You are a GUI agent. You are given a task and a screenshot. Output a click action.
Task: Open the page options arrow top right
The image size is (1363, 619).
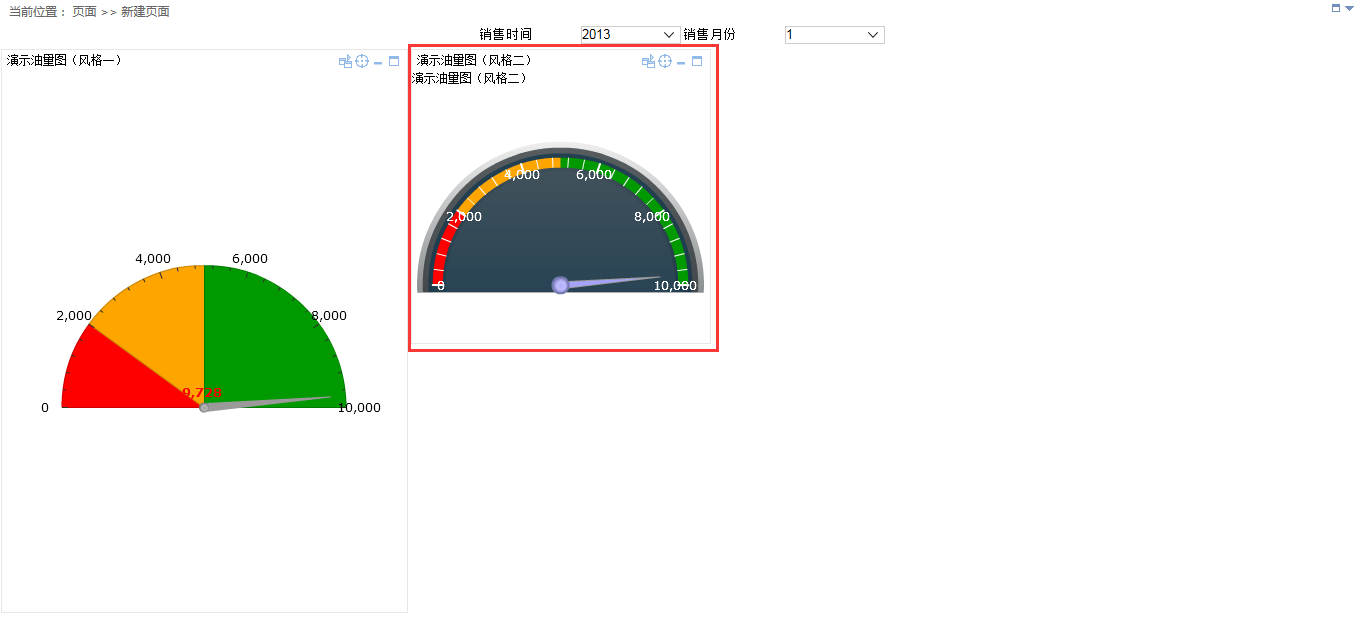[x=1349, y=8]
